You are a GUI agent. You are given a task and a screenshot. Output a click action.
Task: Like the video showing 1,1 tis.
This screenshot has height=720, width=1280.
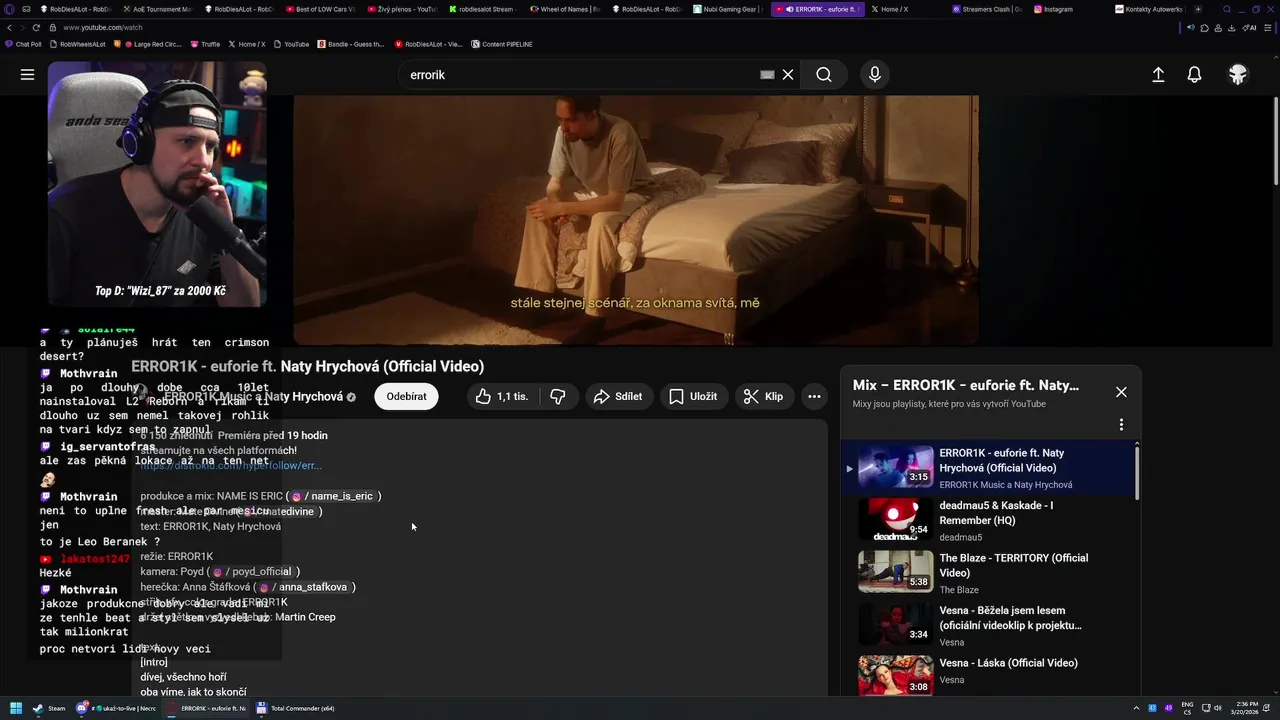503,397
